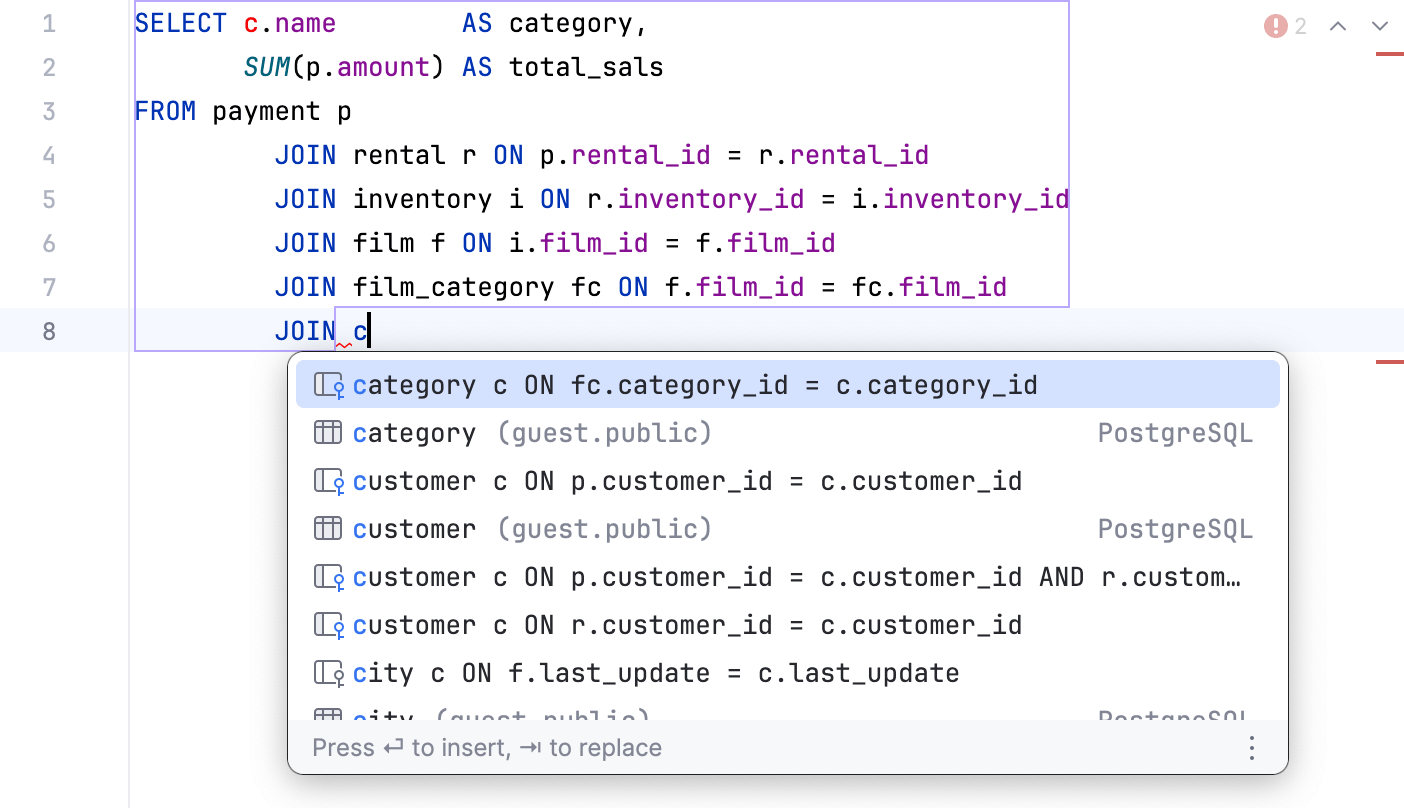
Task: Select customer c ON p.customer_id = c.customer_id
Action: click(x=686, y=482)
